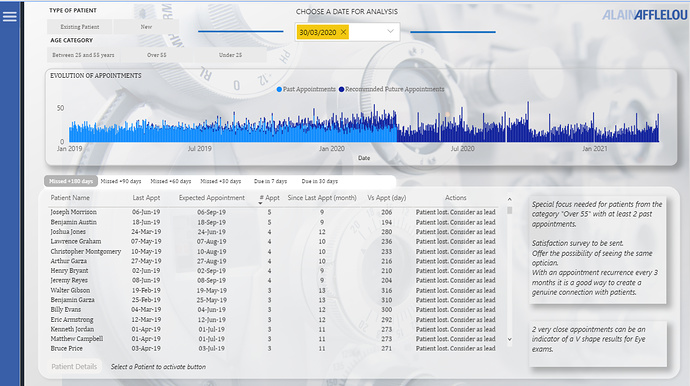Select patient Arthur Garza
Image resolution: width=690 pixels, height=386 pixels.
tap(69, 261)
